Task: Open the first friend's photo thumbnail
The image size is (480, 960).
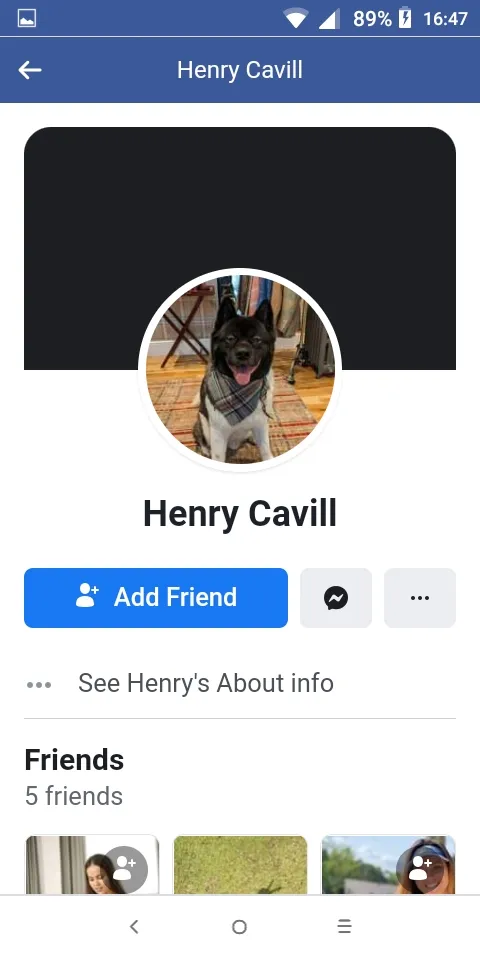Action: click(x=92, y=865)
